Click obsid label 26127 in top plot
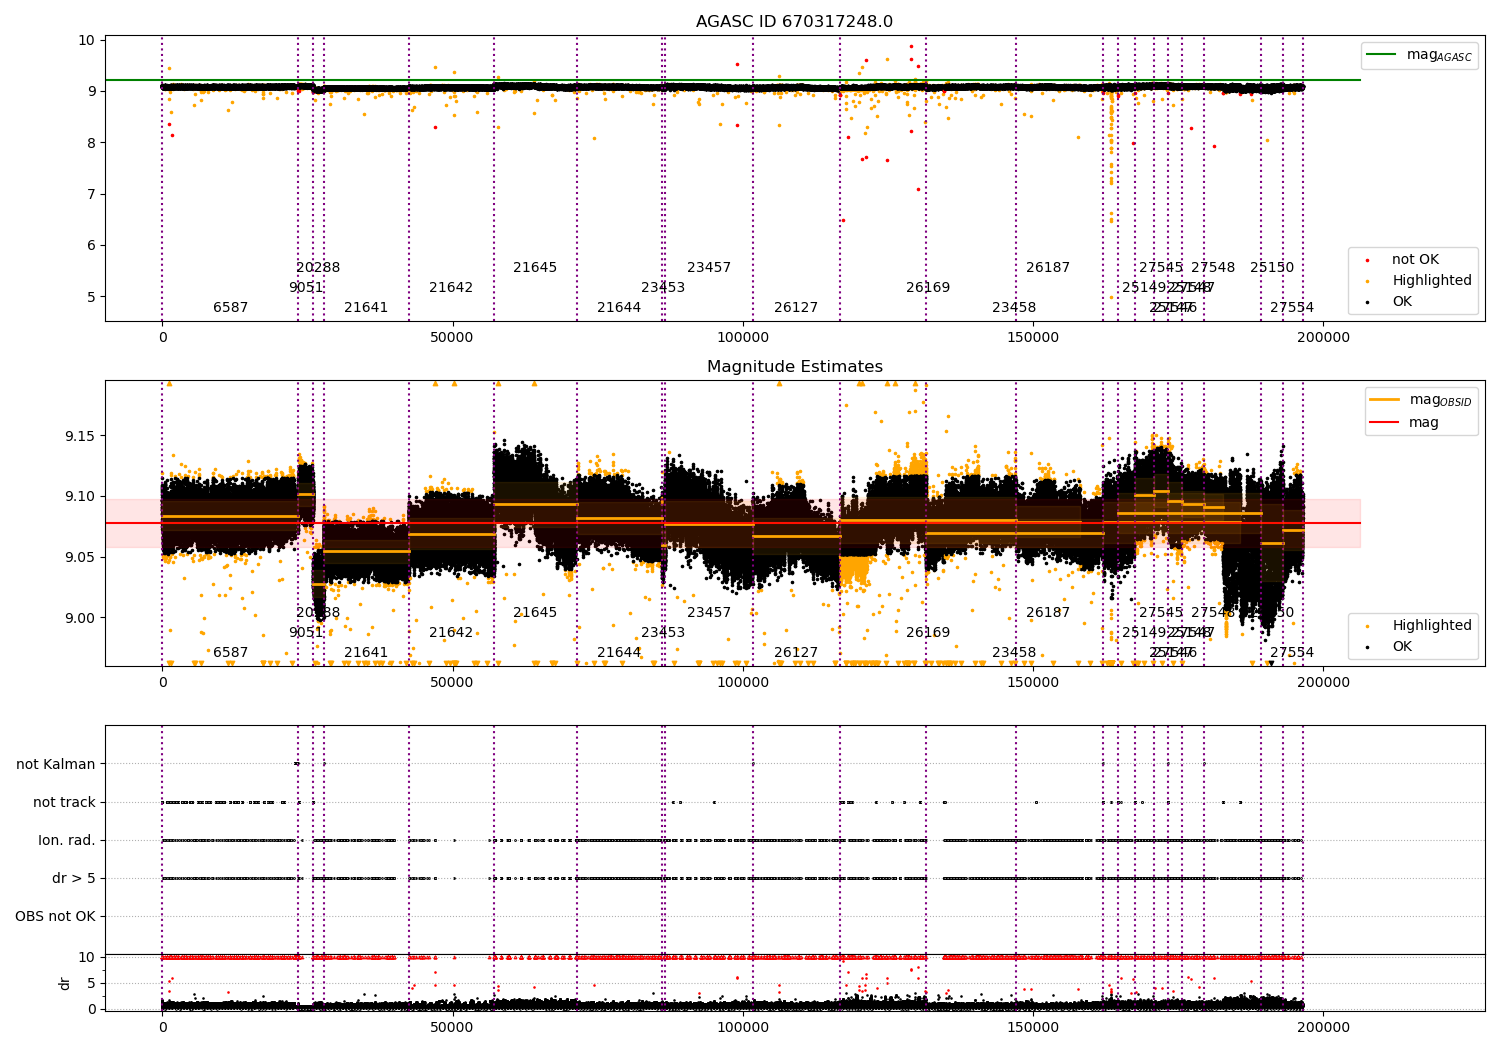Image resolution: width=1500 pixels, height=1050 pixels. pos(796,308)
